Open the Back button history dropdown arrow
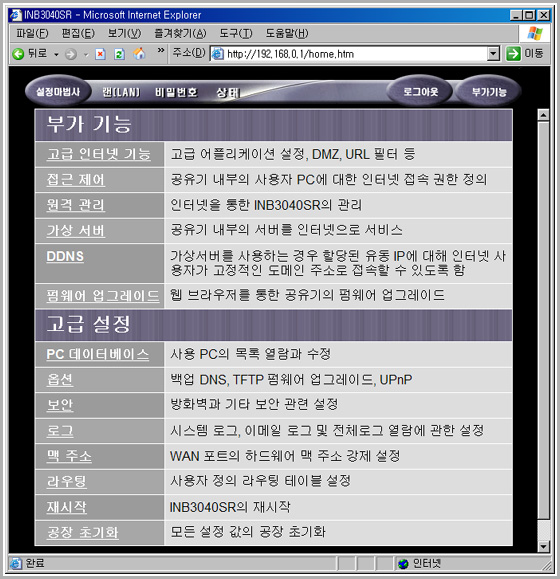The image size is (560, 579). 56,55
